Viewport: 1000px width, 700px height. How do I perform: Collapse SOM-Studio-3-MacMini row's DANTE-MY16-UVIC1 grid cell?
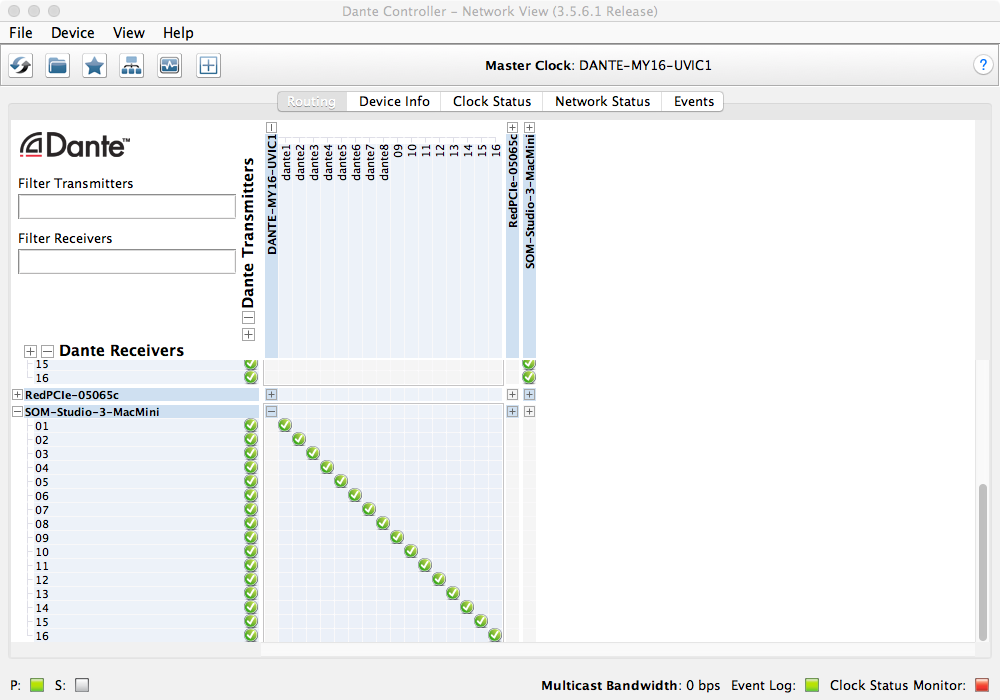pyautogui.click(x=272, y=412)
